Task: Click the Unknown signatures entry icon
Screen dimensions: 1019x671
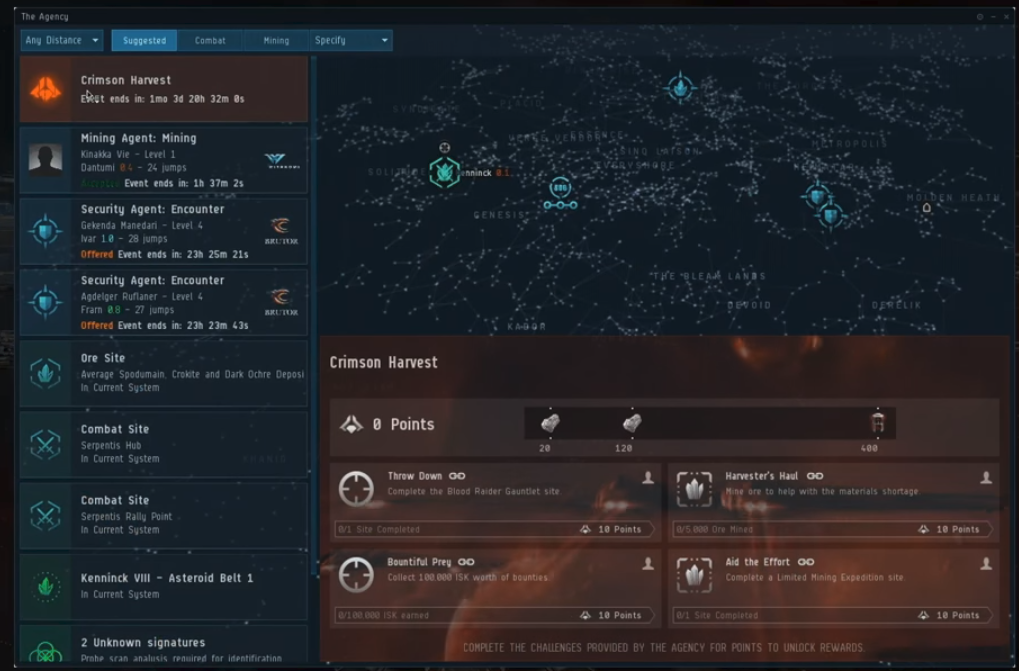Action: (x=45, y=651)
